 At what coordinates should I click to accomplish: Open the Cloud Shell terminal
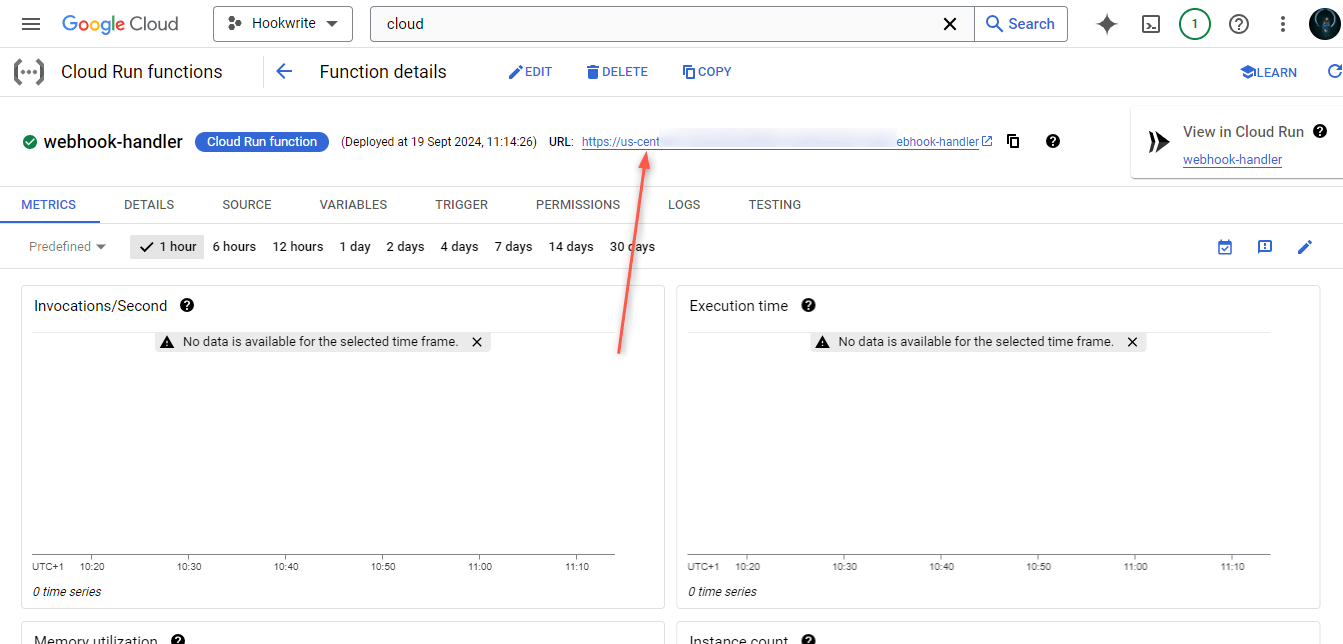click(x=1150, y=23)
